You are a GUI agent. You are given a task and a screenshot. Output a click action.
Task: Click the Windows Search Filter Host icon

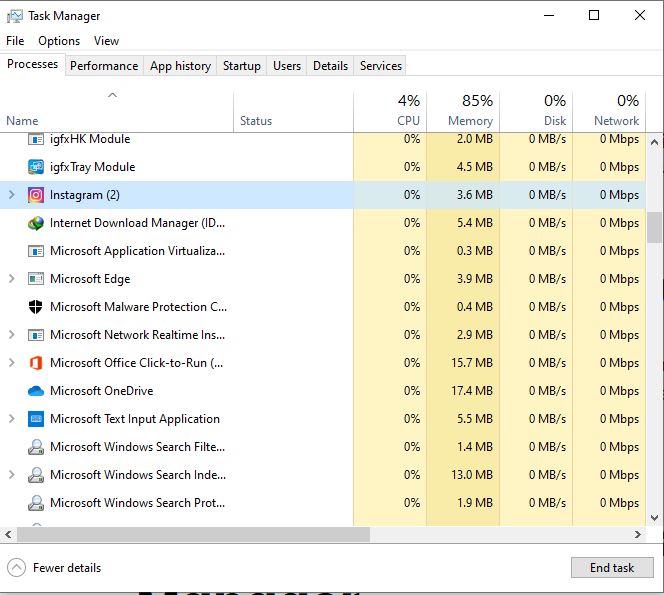pos(36,447)
